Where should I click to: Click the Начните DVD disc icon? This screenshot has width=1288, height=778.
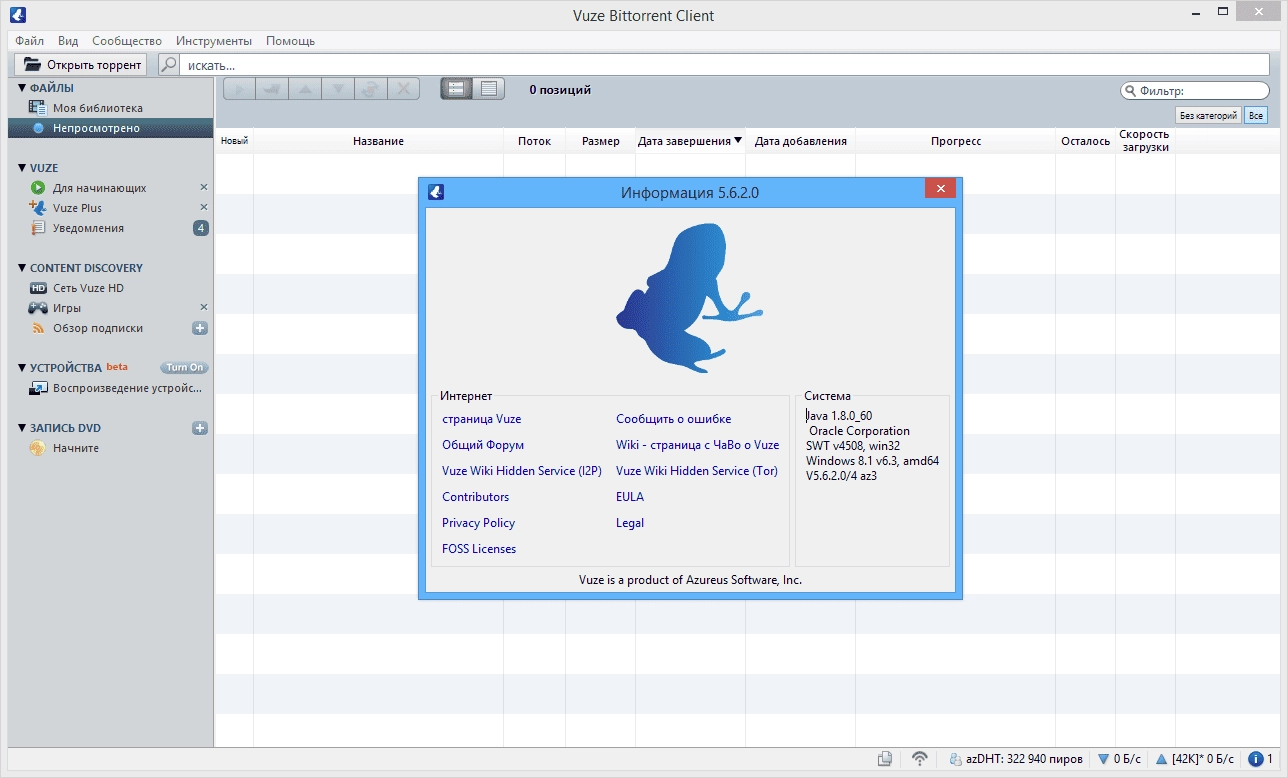pos(38,448)
